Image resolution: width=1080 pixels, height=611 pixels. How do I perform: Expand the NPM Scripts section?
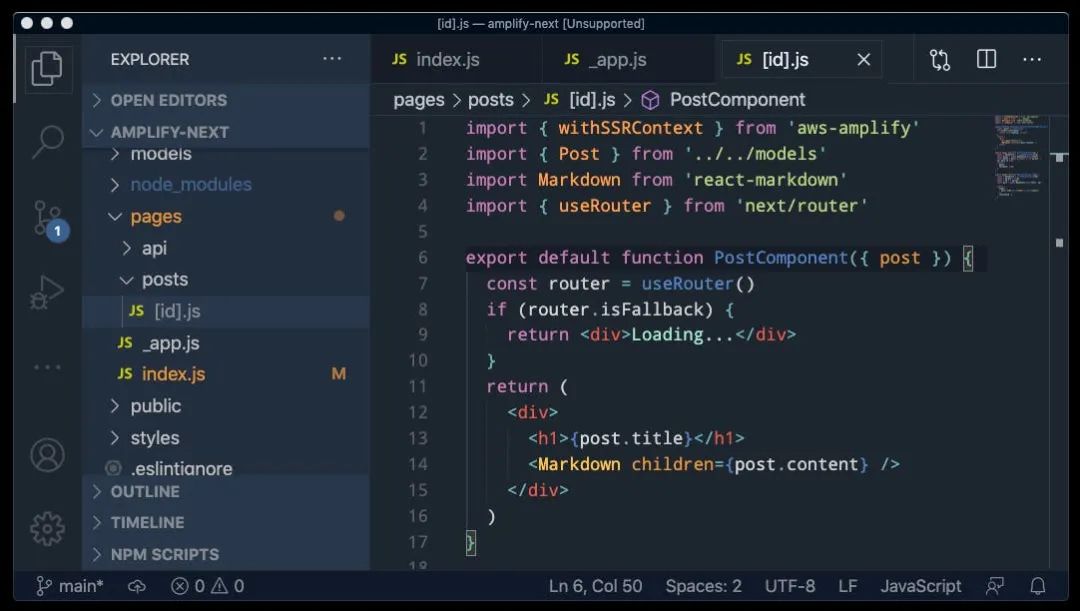[x=226, y=555]
